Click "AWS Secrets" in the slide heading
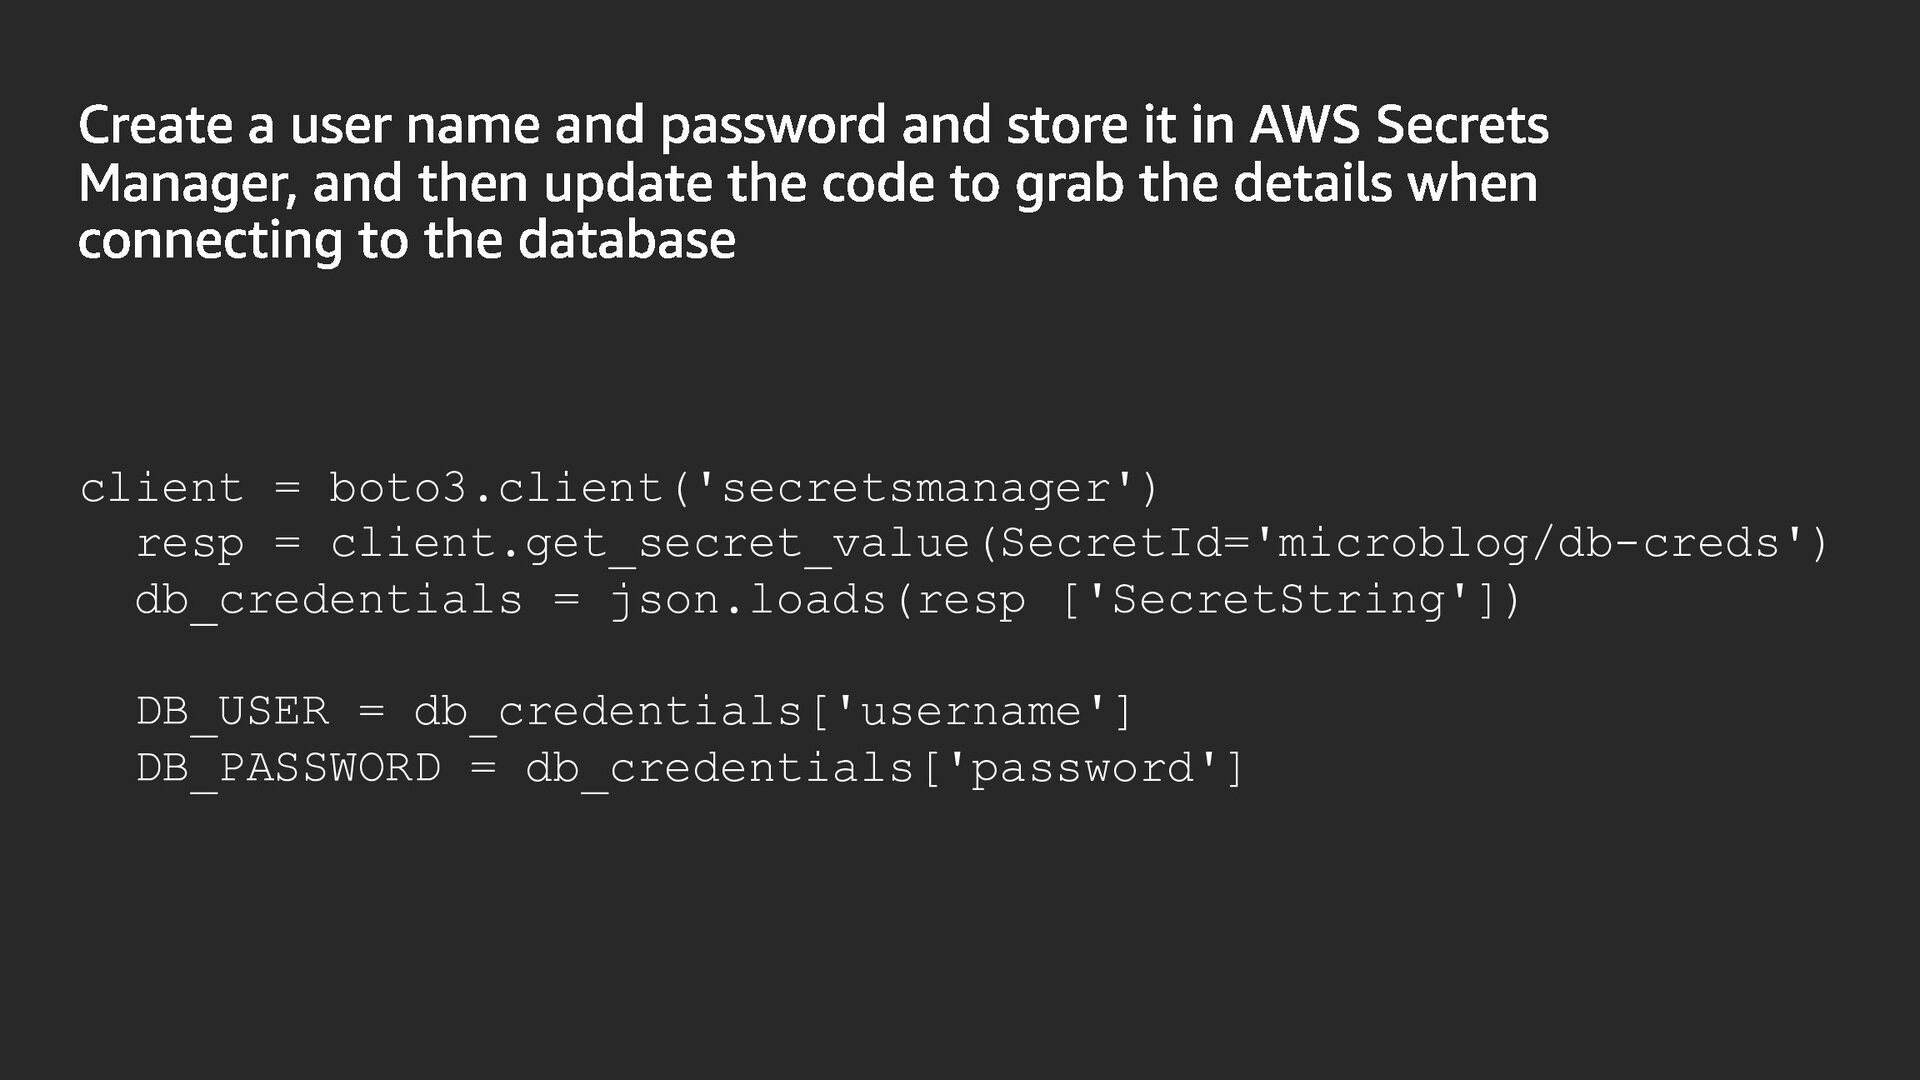The width and height of the screenshot is (1920, 1080). (x=1398, y=126)
